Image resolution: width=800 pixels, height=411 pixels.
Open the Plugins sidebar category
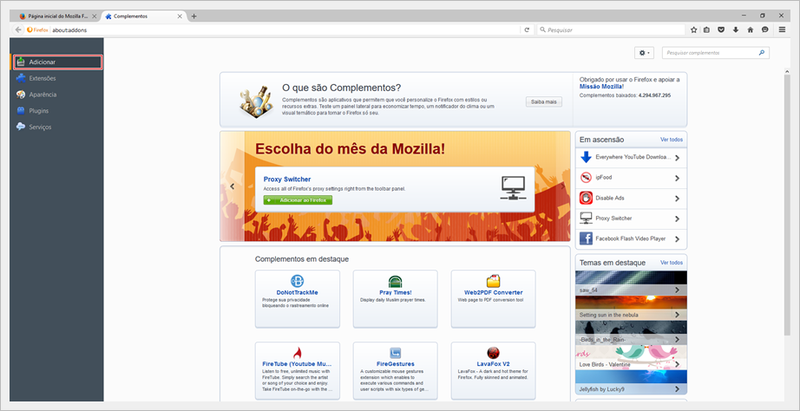pyautogui.click(x=56, y=111)
